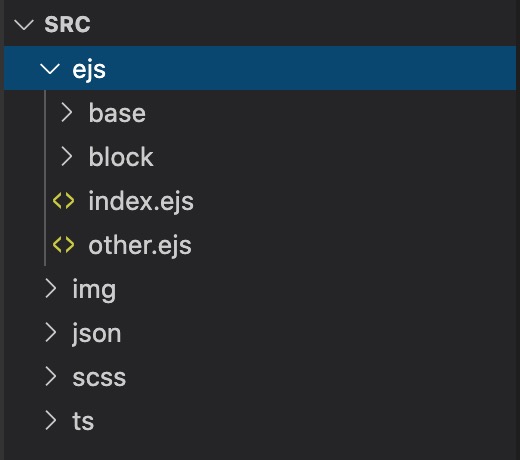Expand the img folder chevron
This screenshot has height=460, width=520.
tap(50, 289)
